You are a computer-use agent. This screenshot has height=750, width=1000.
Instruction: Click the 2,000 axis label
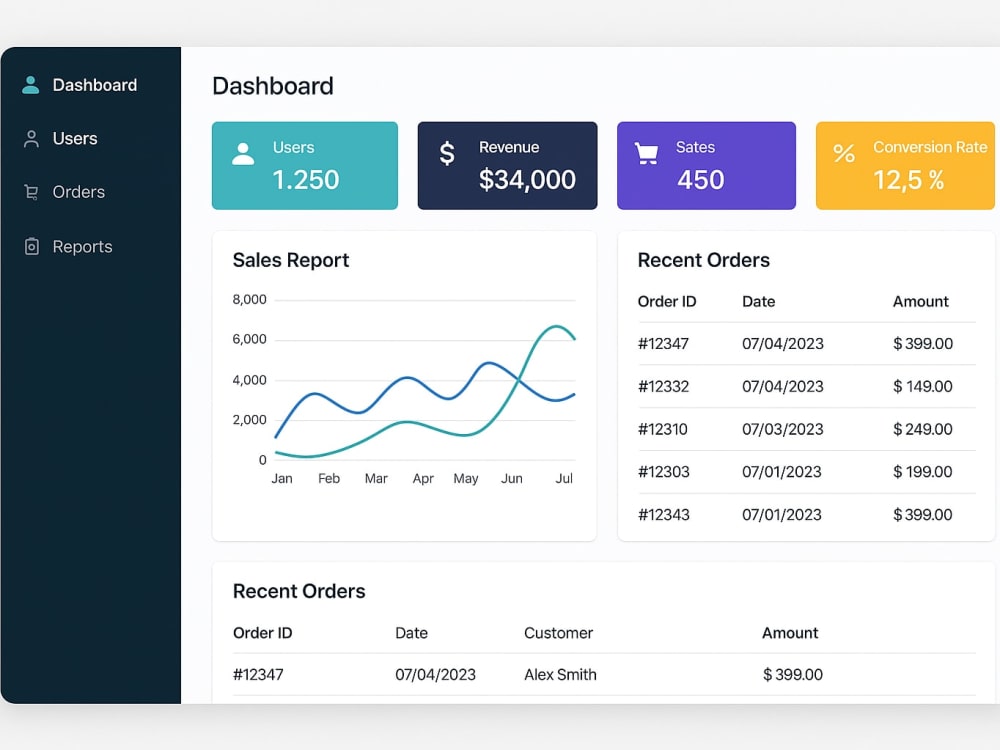(249, 420)
